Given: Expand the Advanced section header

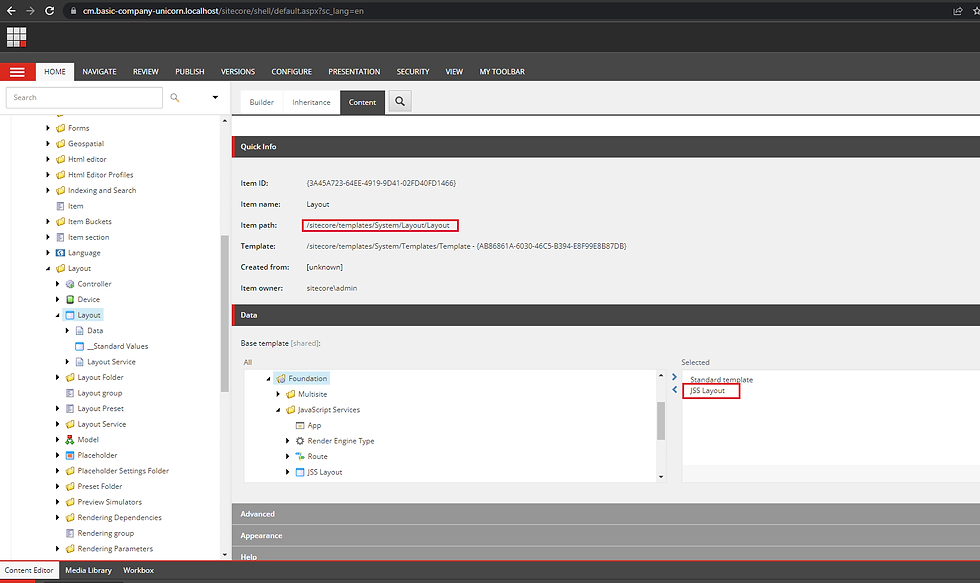Looking at the screenshot, I should [x=606, y=514].
